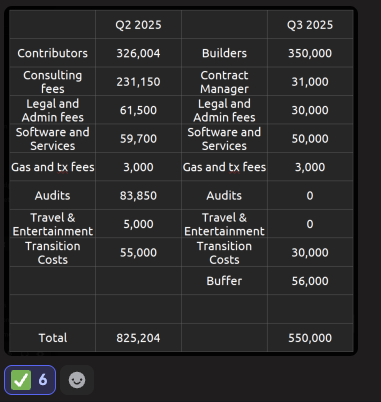Select the Q2 2025 header cell
The width and height of the screenshot is (381, 402).
point(138,25)
